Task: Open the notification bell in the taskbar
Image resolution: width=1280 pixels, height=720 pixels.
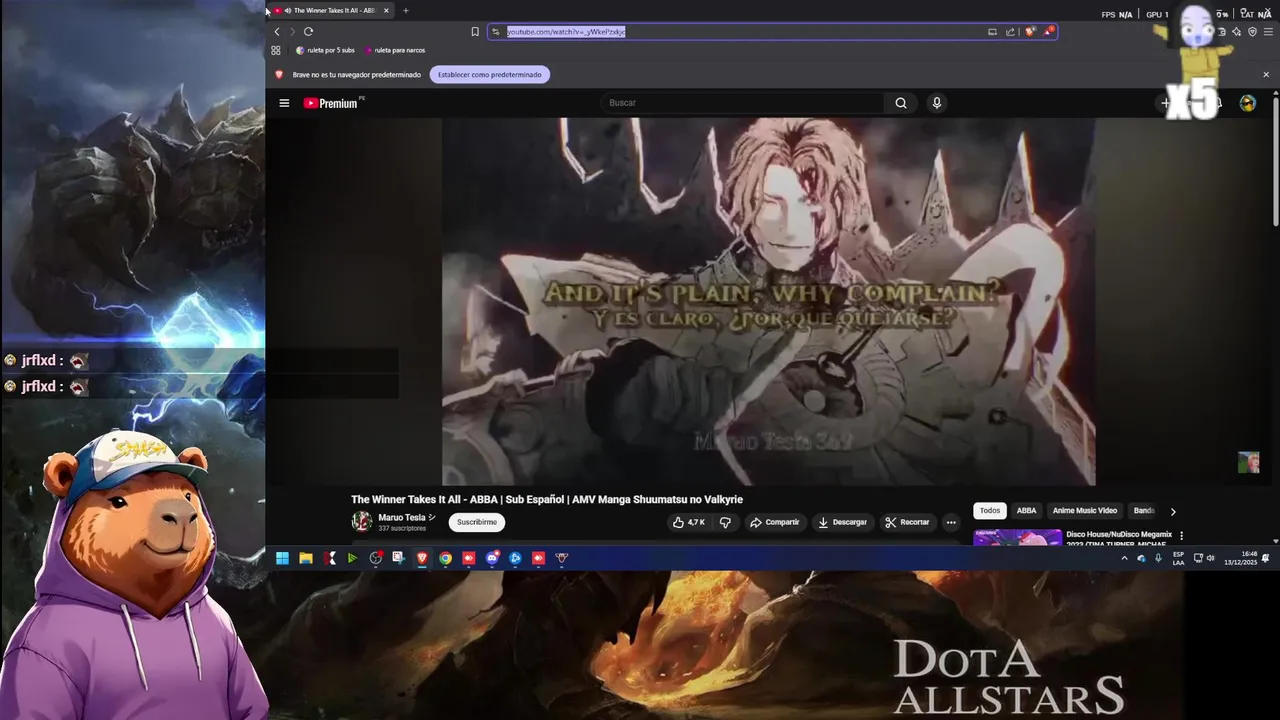Action: (1265, 558)
